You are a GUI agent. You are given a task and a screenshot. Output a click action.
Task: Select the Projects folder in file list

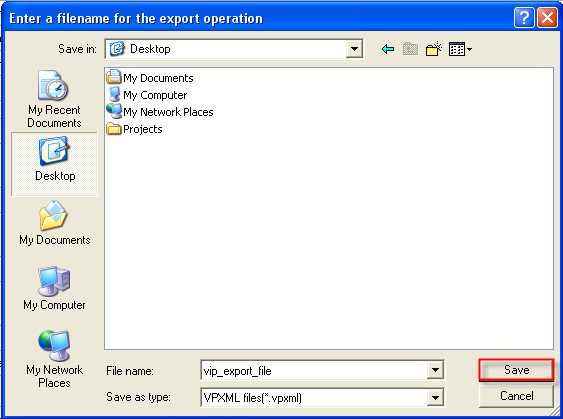point(135,129)
